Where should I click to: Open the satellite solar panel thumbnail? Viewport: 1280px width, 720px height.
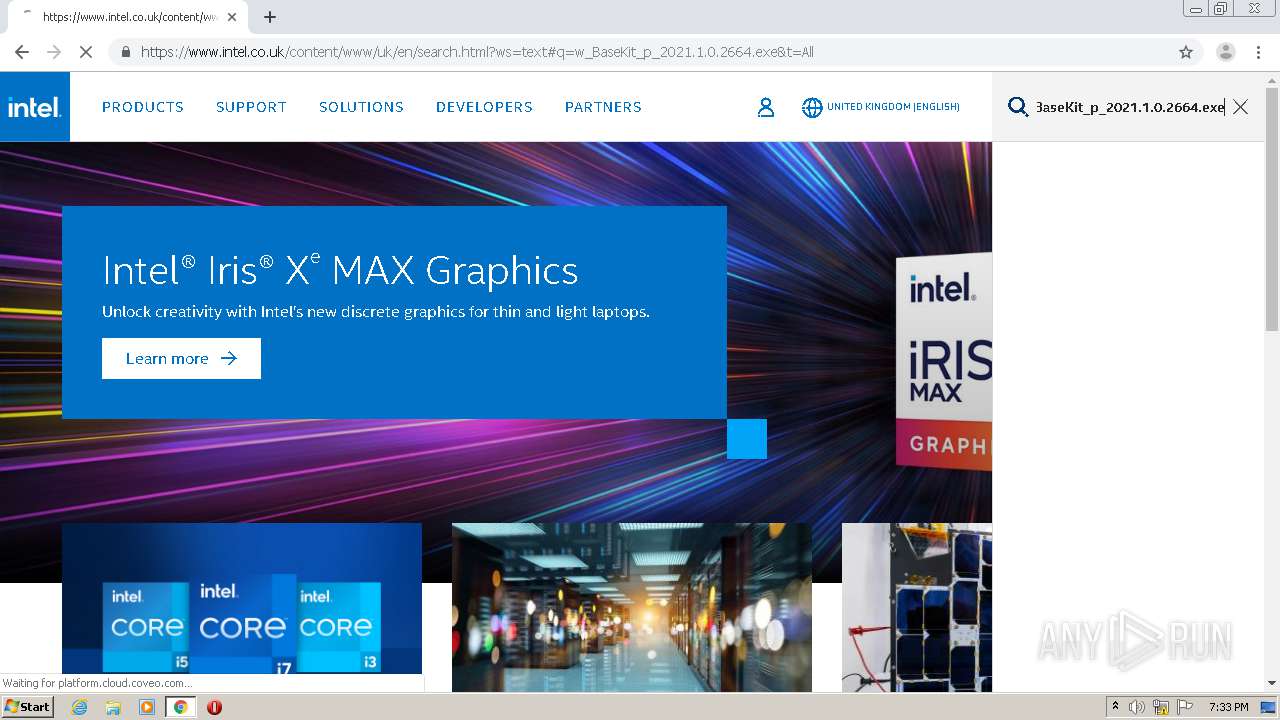tap(917, 607)
